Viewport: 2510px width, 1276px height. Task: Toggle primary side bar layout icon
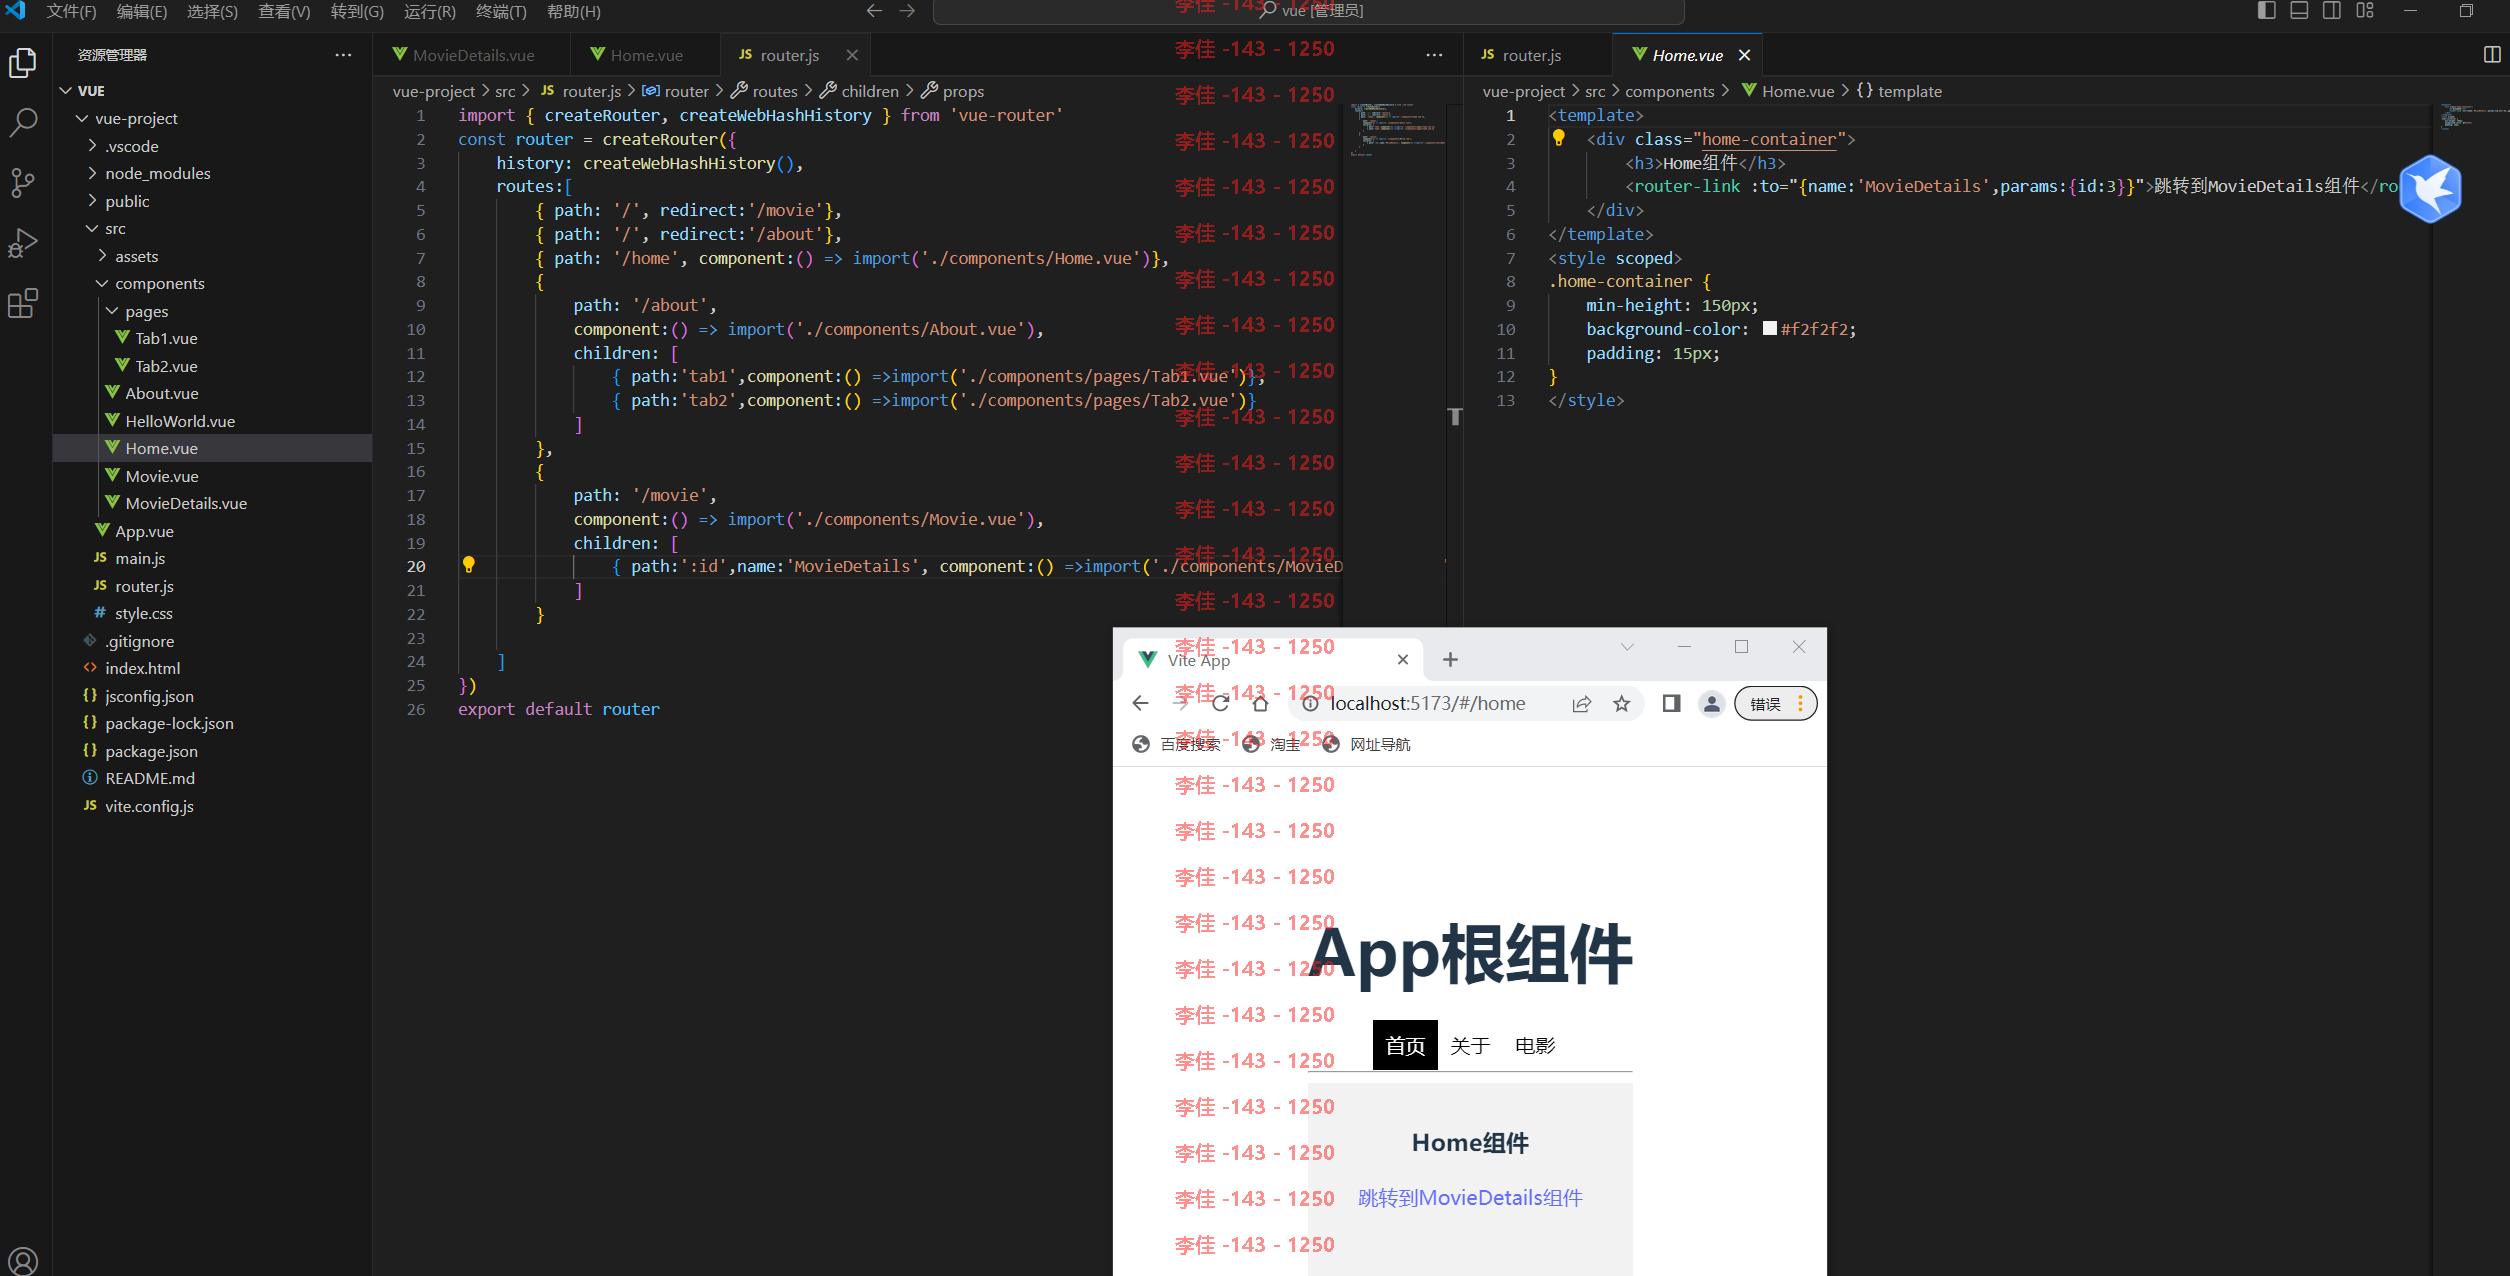(2267, 11)
